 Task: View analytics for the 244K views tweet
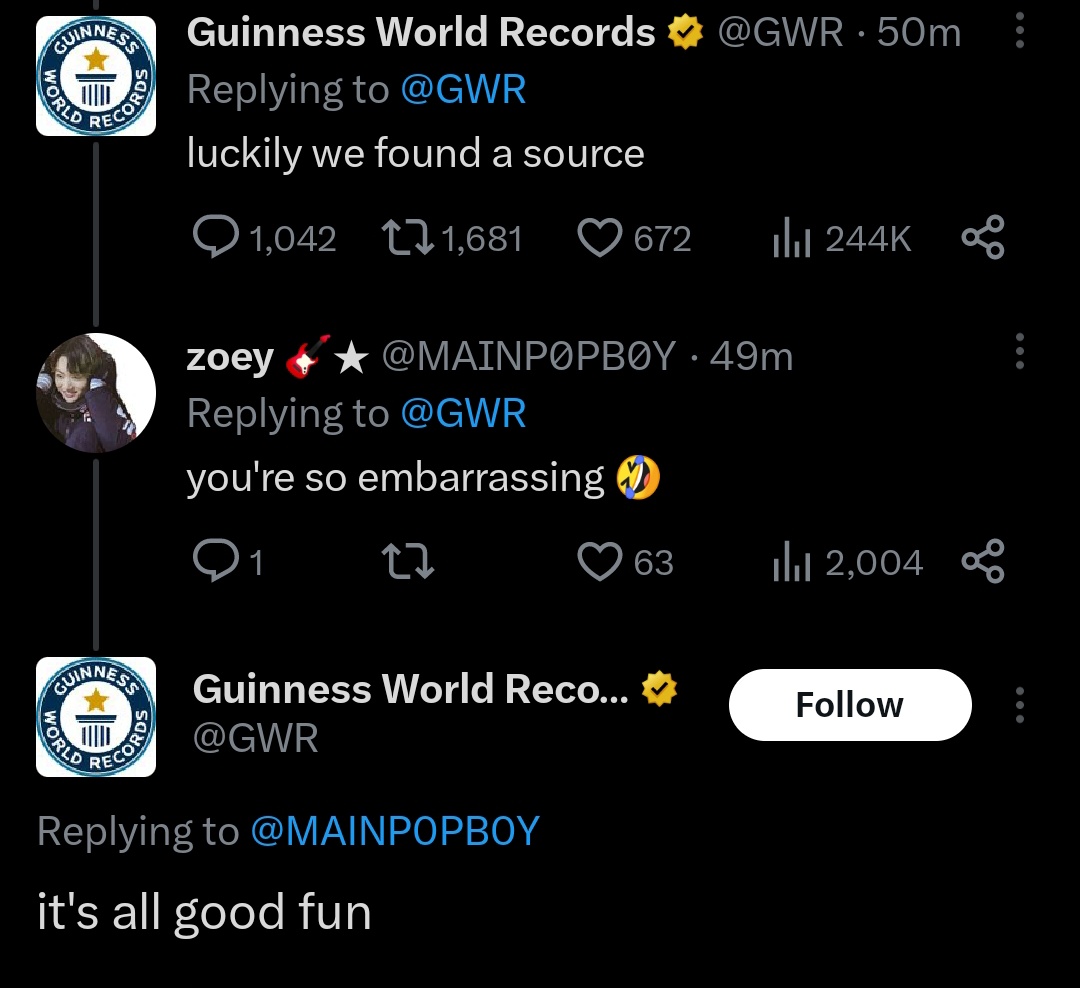pyautogui.click(x=790, y=238)
